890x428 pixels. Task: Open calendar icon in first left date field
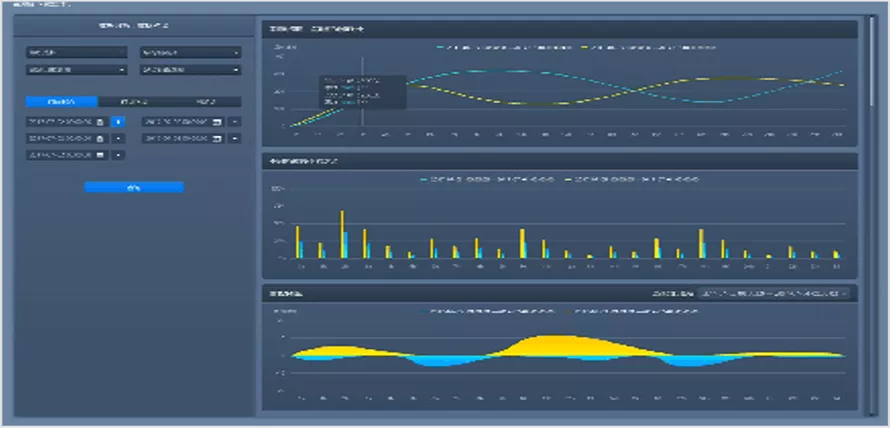coord(100,121)
